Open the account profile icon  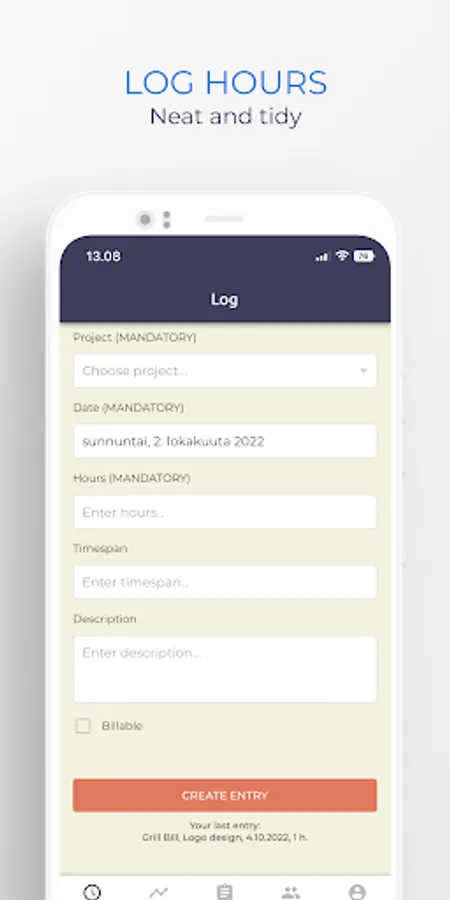[357, 891]
